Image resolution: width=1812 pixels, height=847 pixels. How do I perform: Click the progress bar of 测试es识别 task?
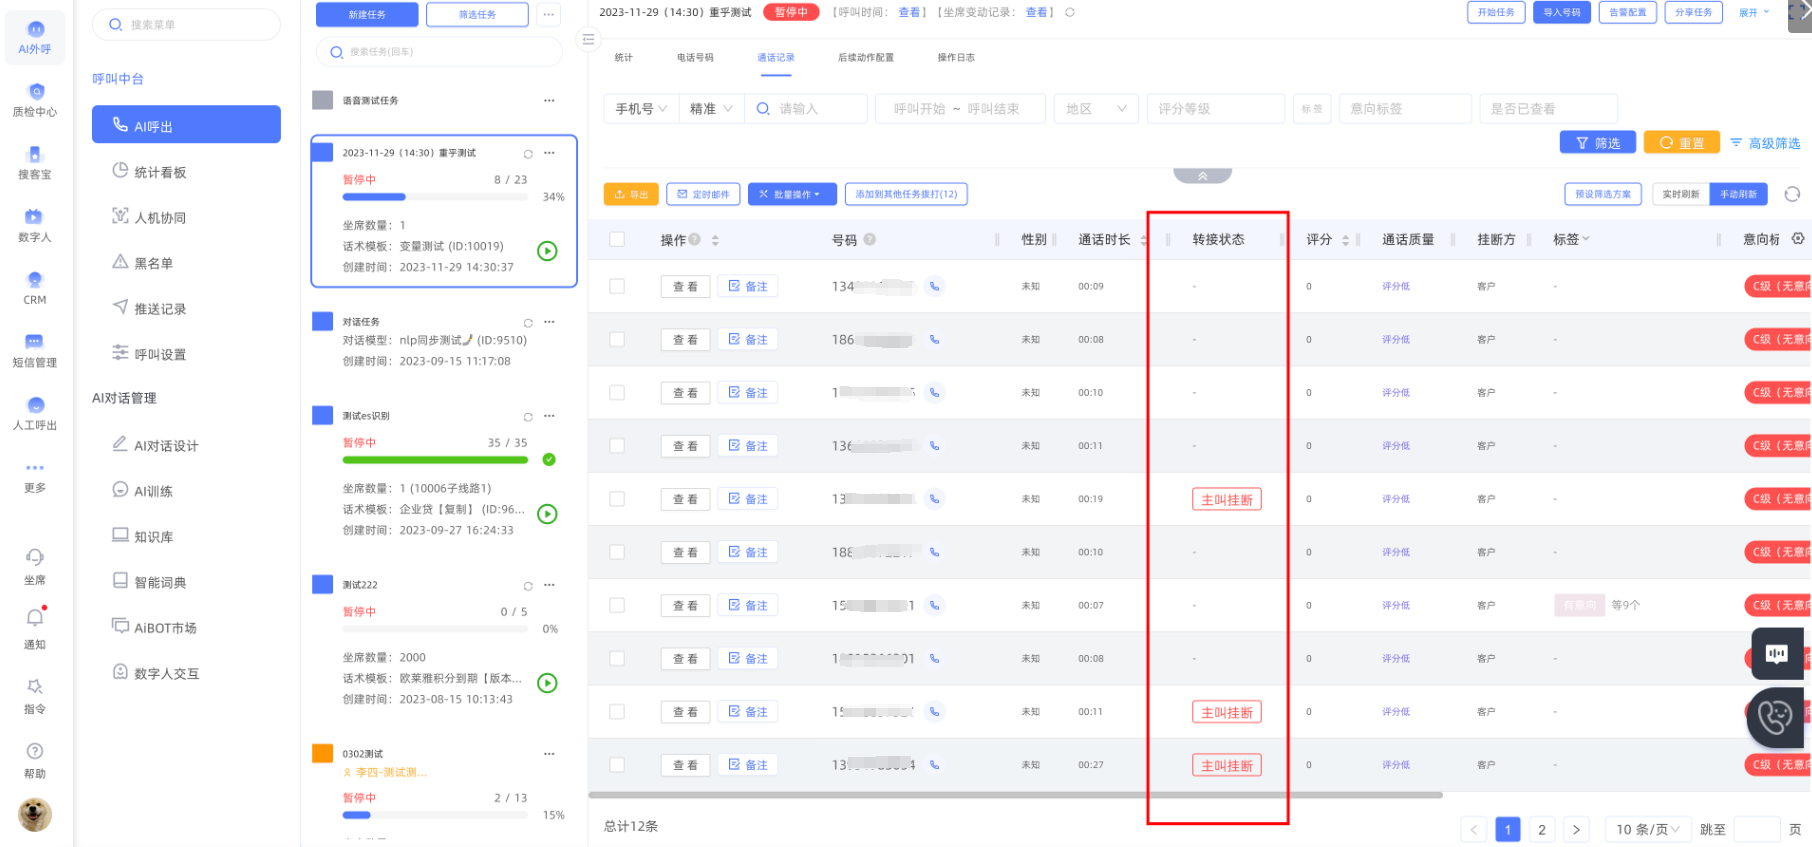pyautogui.click(x=435, y=460)
